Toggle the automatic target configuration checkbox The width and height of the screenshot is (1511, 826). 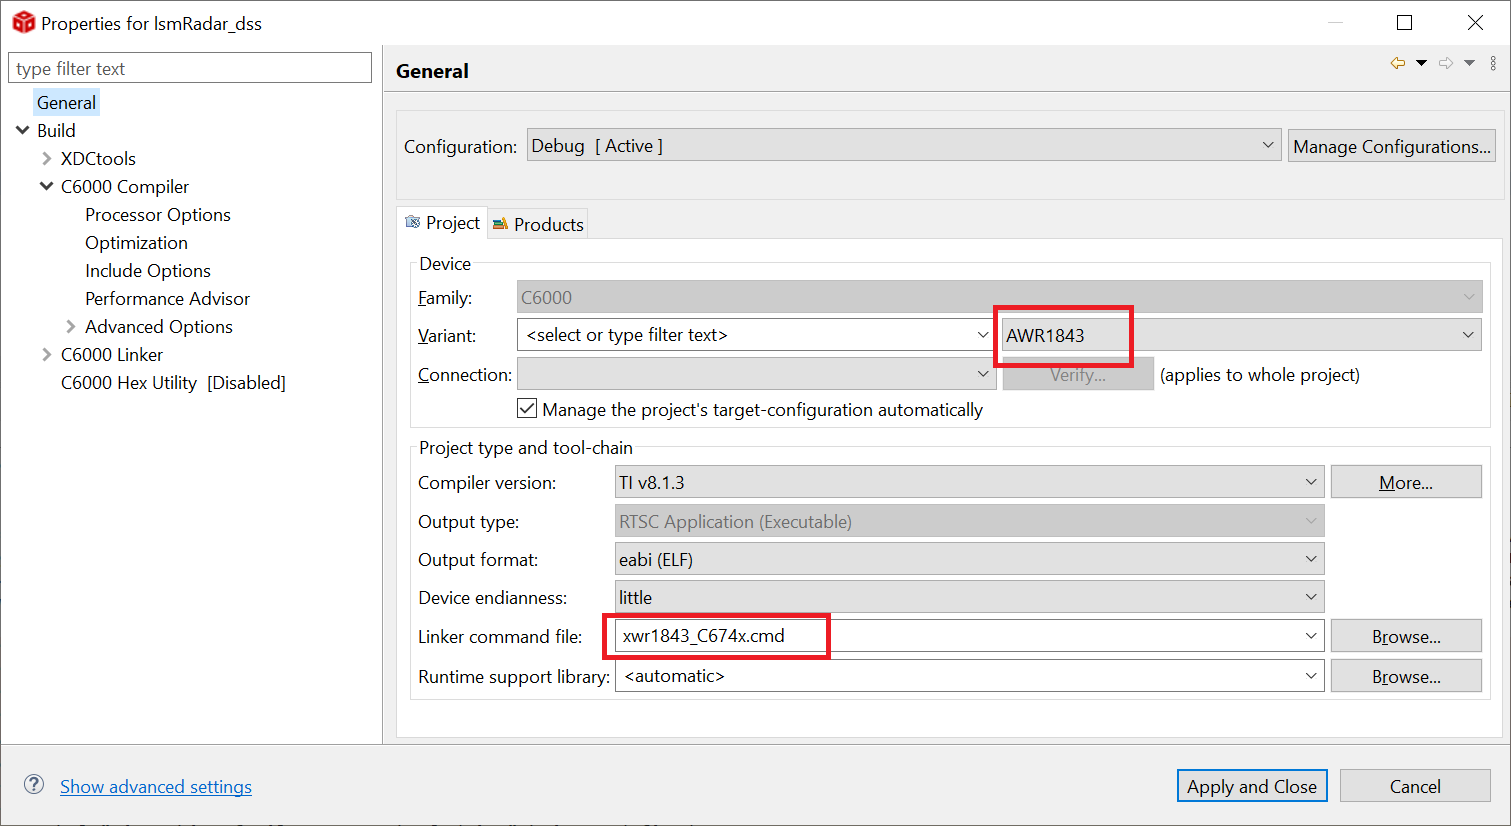pyautogui.click(x=527, y=408)
